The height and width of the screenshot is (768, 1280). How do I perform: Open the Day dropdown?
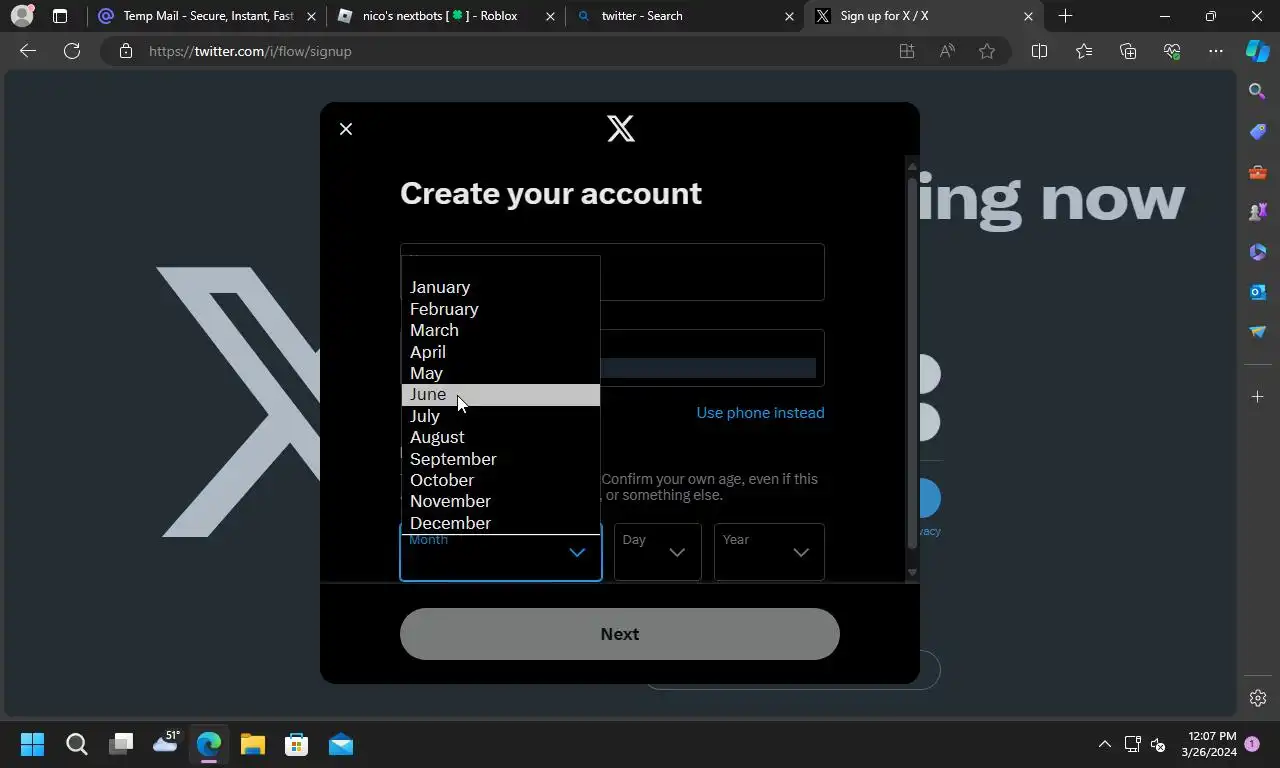point(657,552)
